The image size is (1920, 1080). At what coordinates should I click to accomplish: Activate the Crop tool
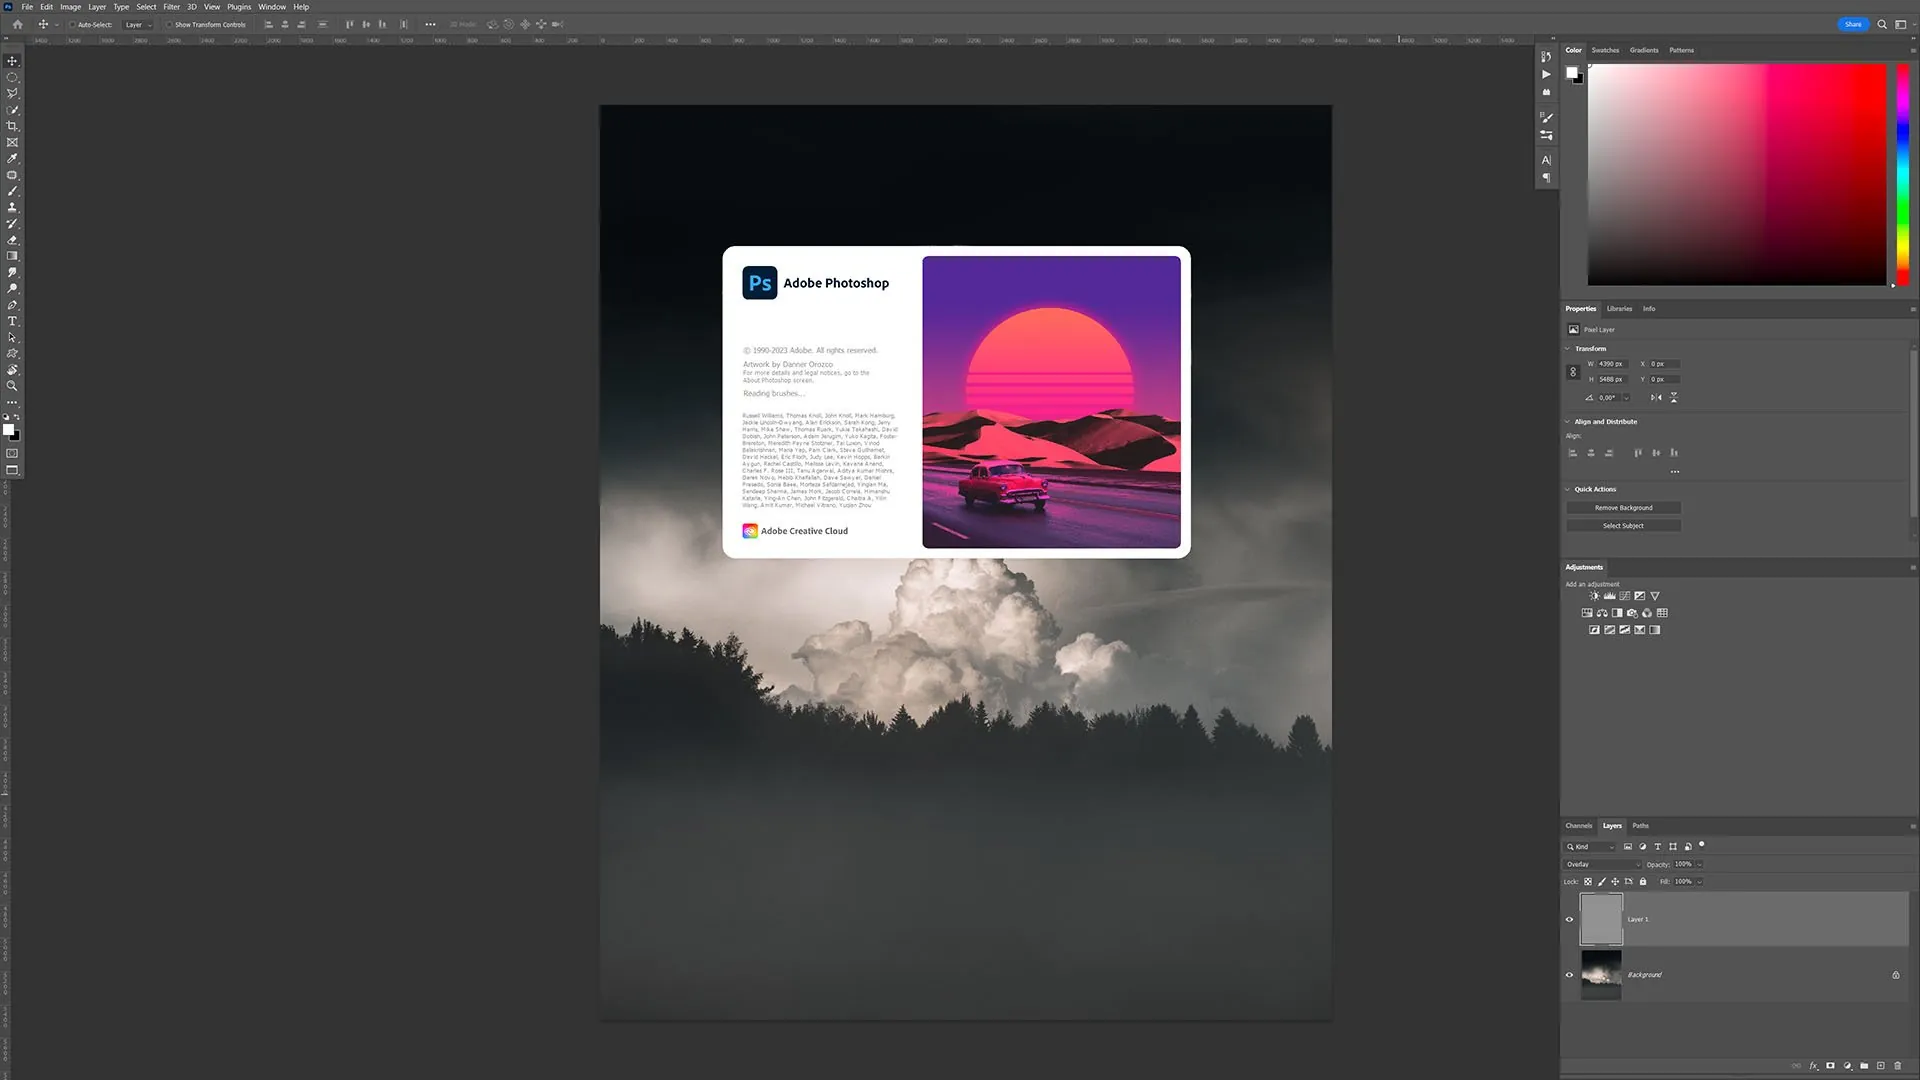tap(13, 126)
